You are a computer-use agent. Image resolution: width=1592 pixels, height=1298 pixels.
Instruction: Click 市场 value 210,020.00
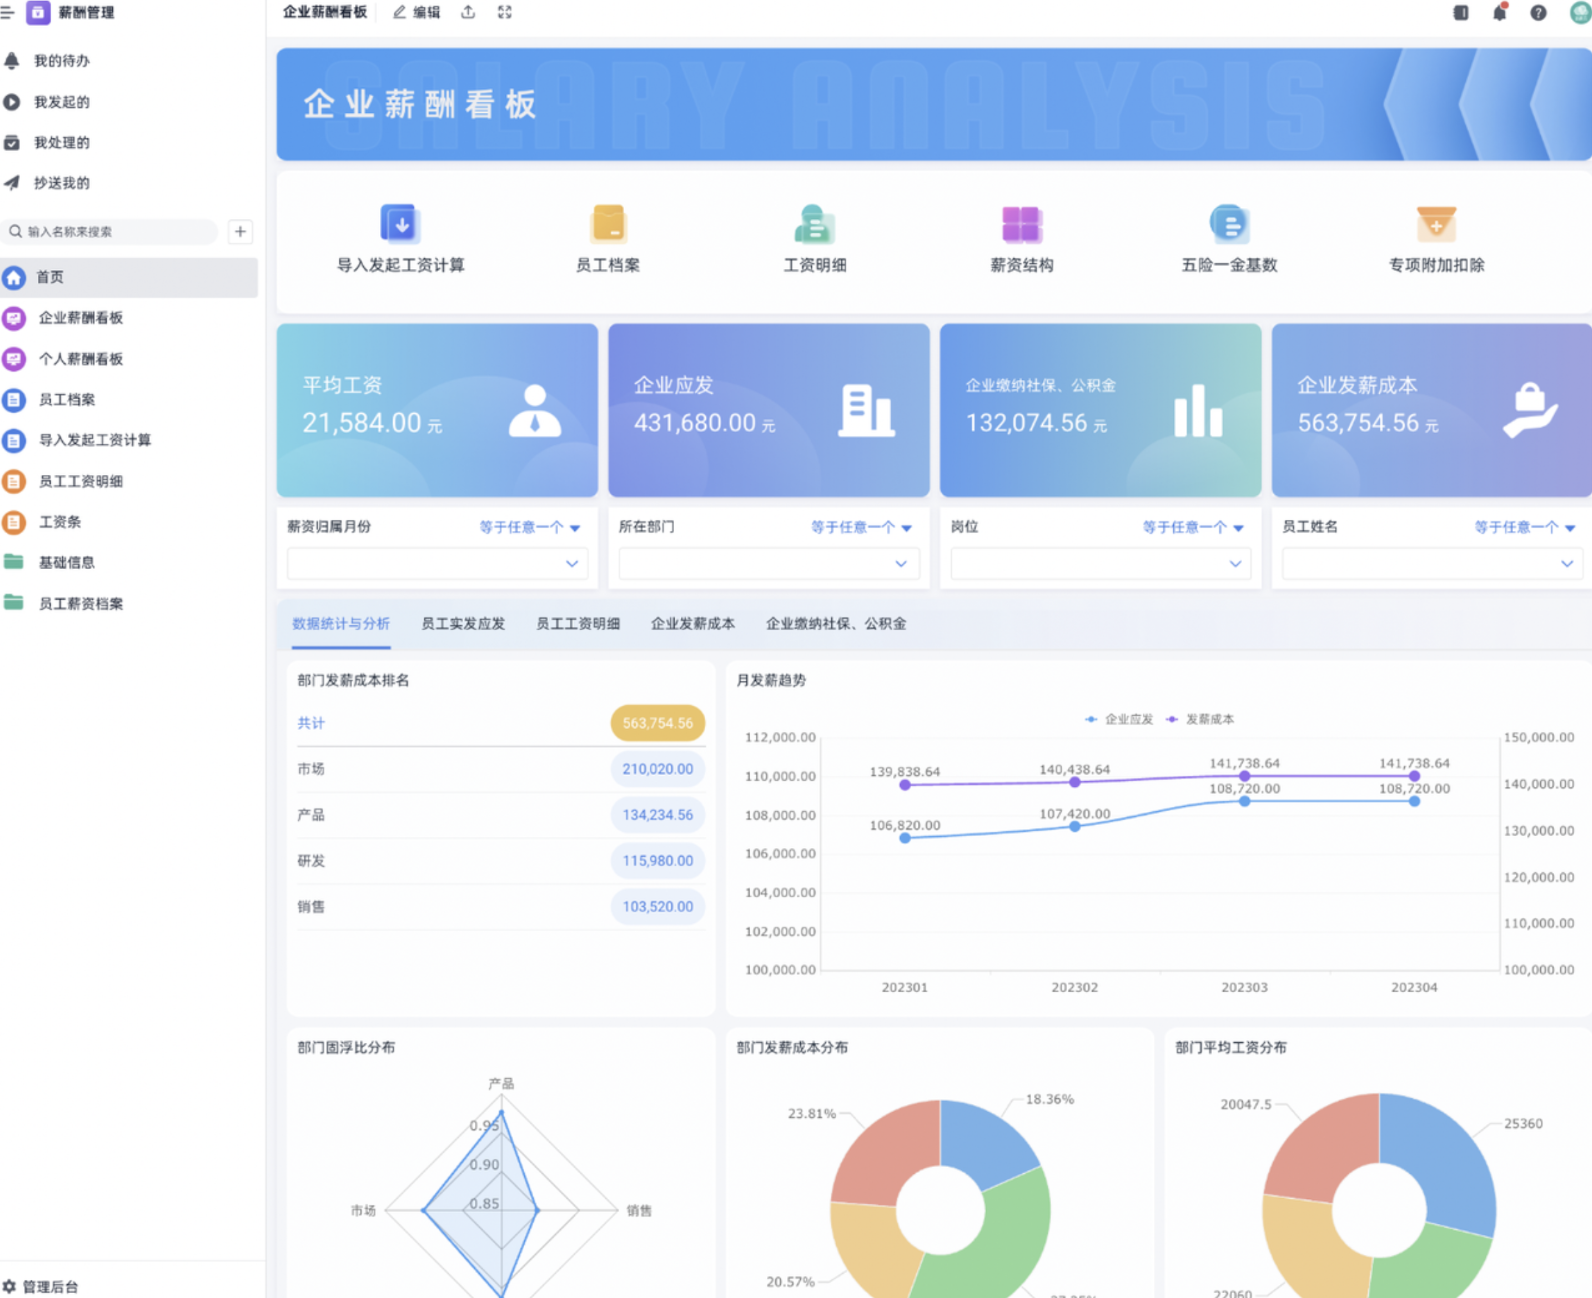click(658, 769)
